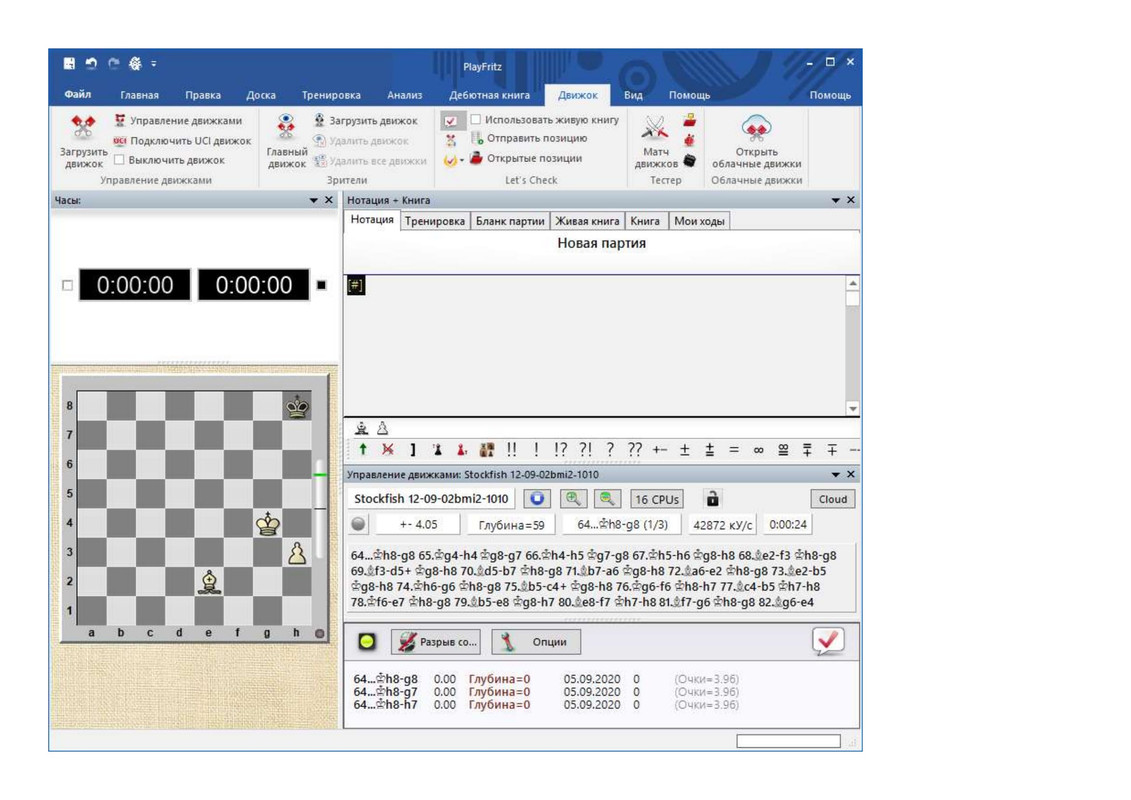1131x800 pixels.
Task: Open the engine panel dropdown arrow
Action: click(835, 475)
